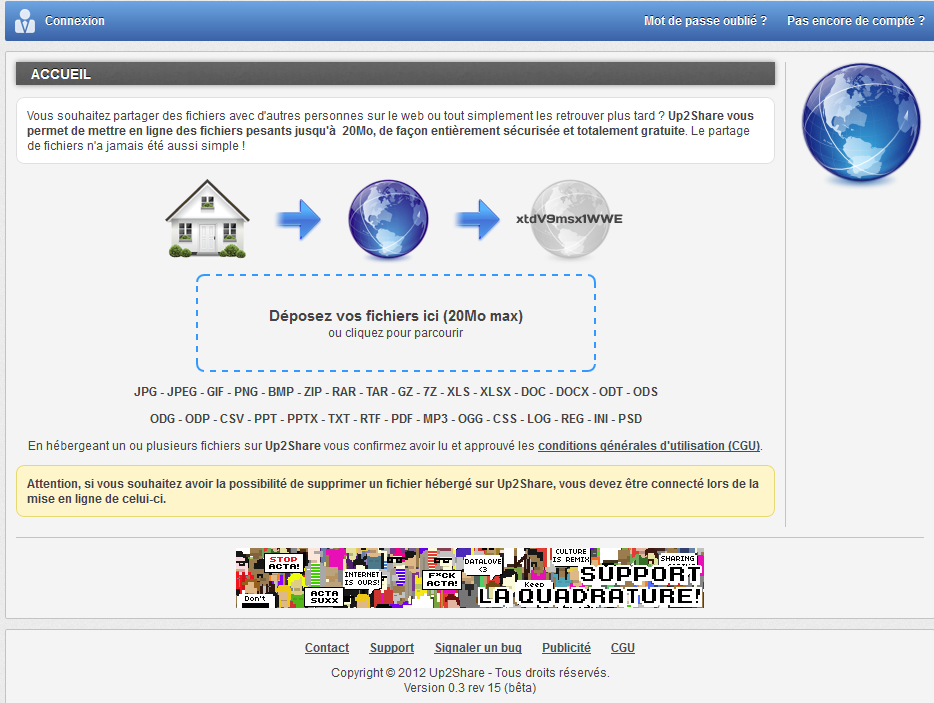Open the Support footer link

click(x=391, y=648)
